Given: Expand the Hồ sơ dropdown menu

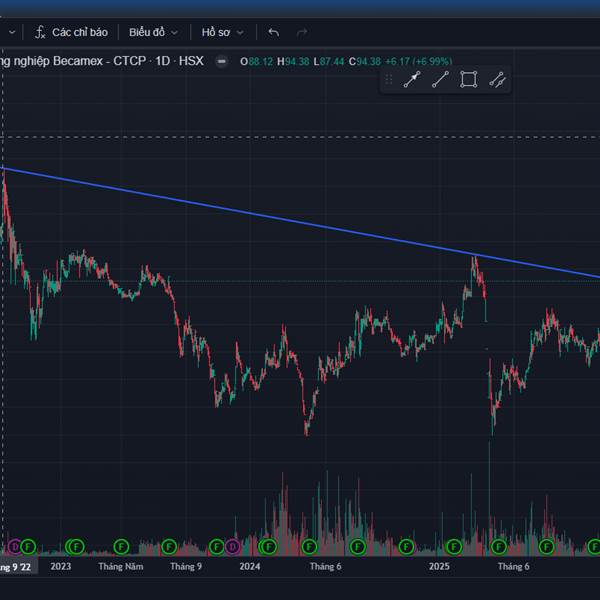Looking at the screenshot, I should tap(221, 32).
